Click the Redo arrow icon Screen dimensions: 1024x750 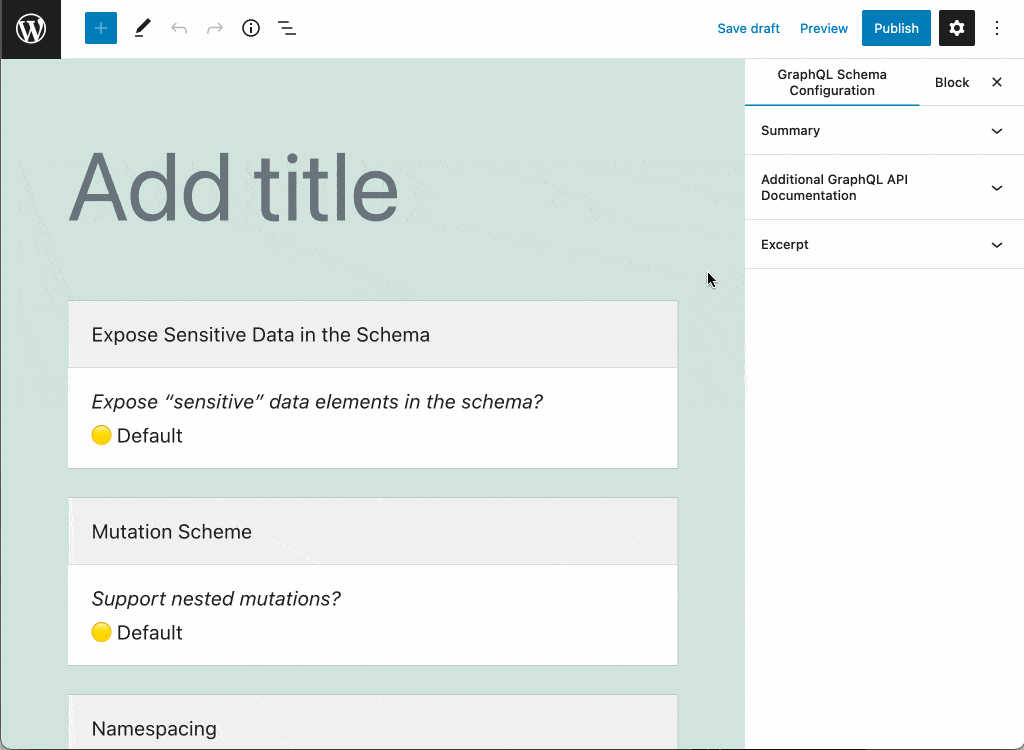click(215, 28)
